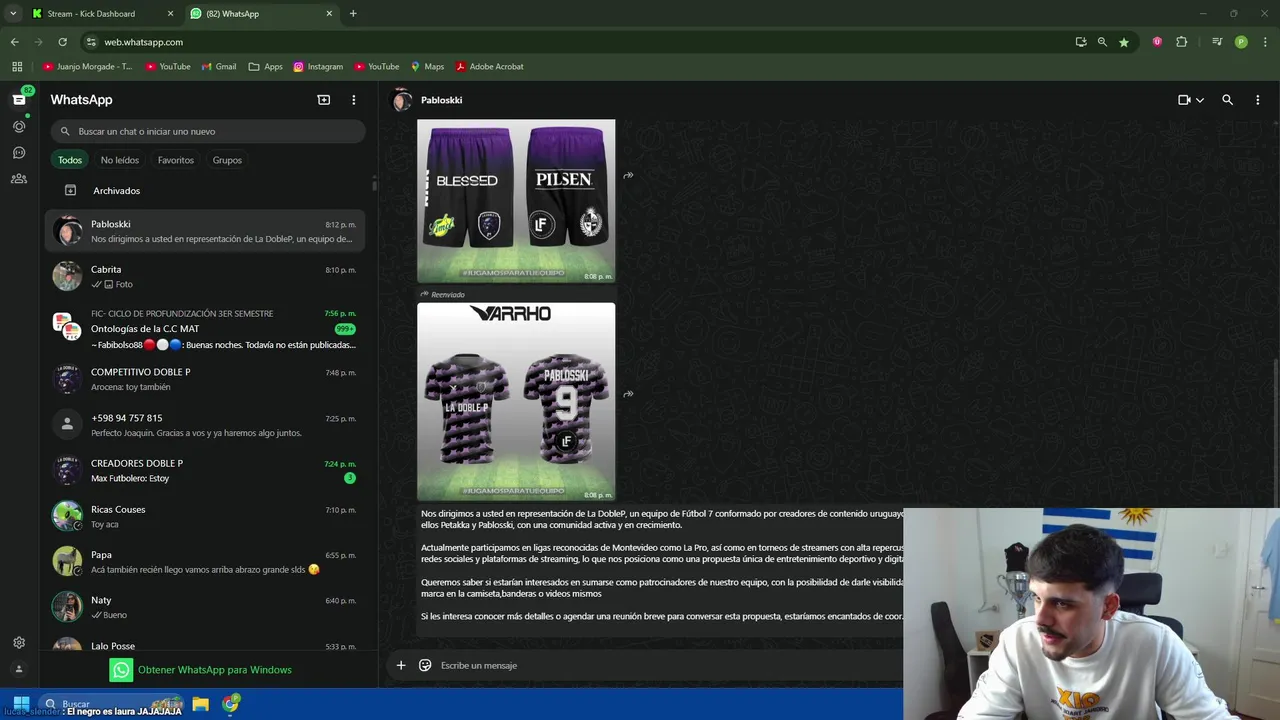Screen dimensions: 1280x720
Task: Close the Stream - Kick Dashboard tab
Action: (170, 14)
